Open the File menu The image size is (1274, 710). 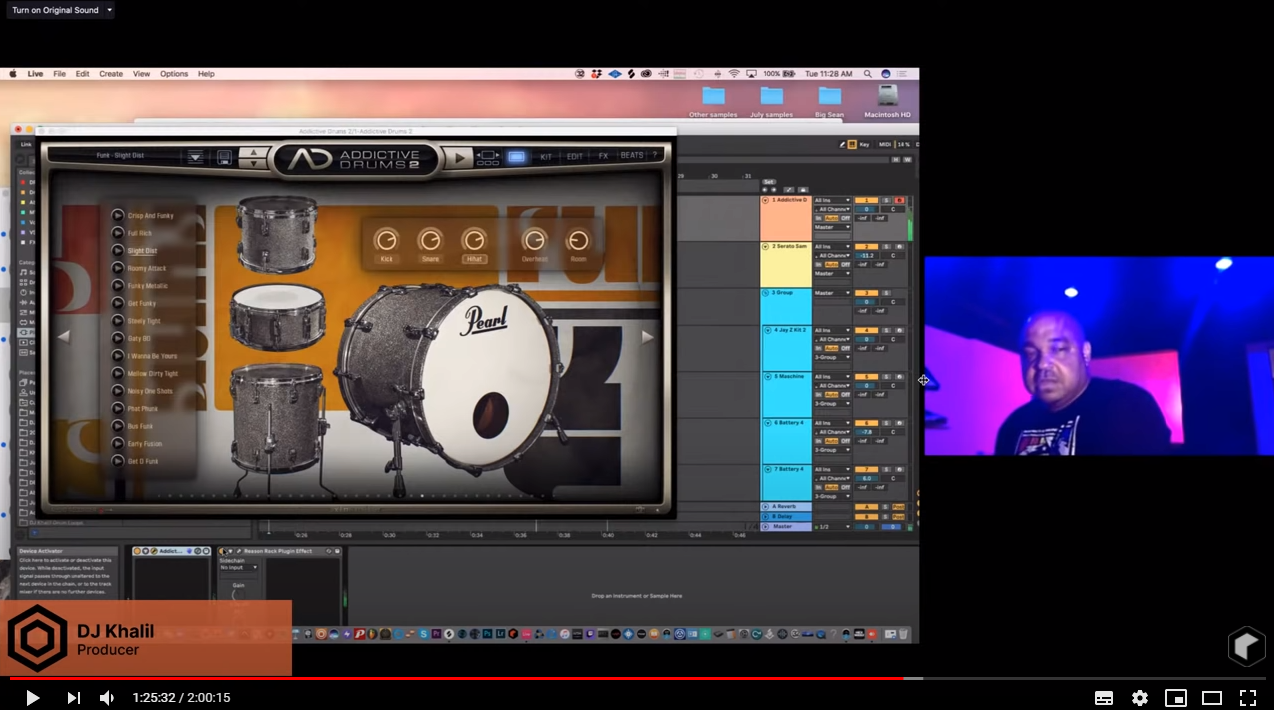click(60, 74)
